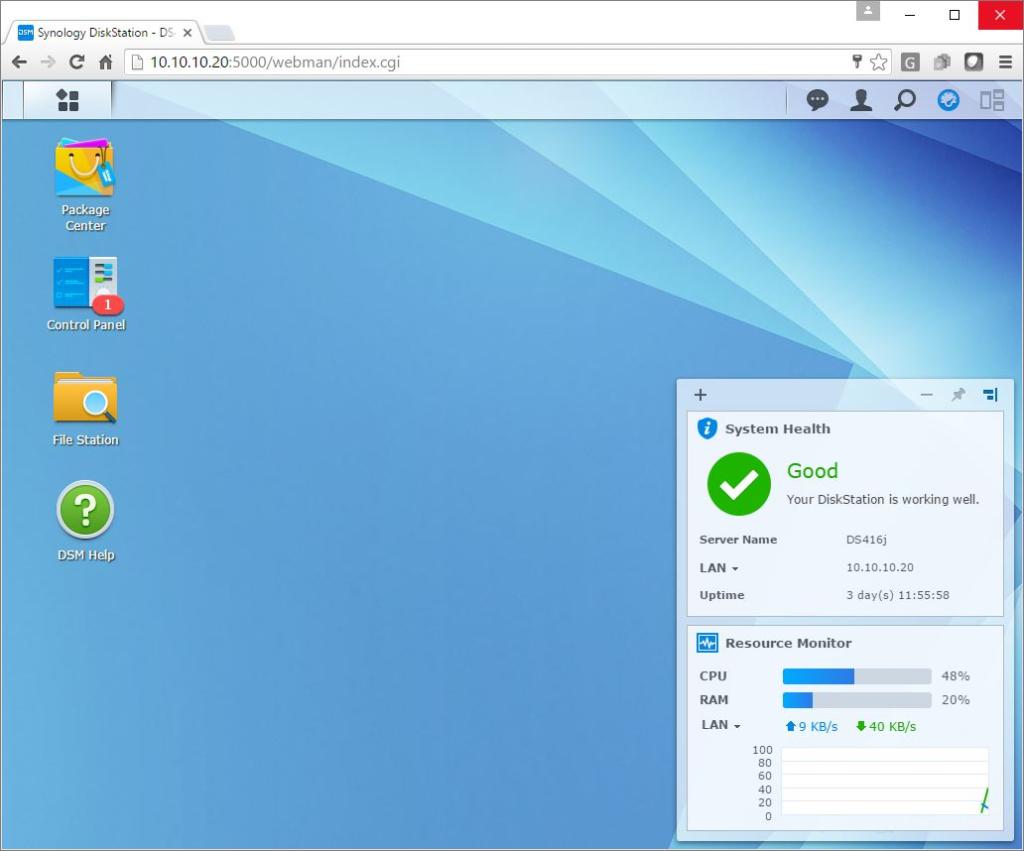Minimize the widget panel
Image resolution: width=1024 pixels, height=851 pixels.
927,395
